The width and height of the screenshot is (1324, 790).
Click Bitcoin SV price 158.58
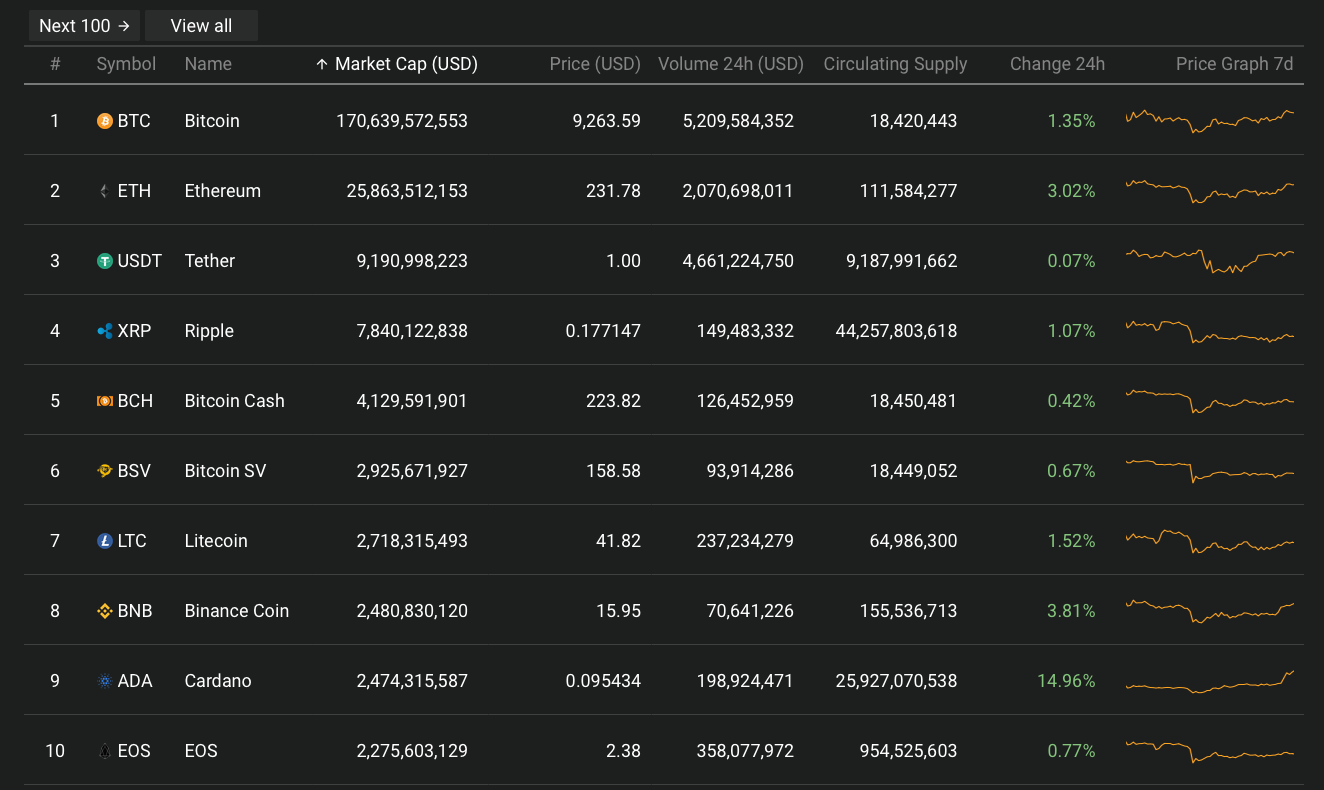[x=613, y=471]
